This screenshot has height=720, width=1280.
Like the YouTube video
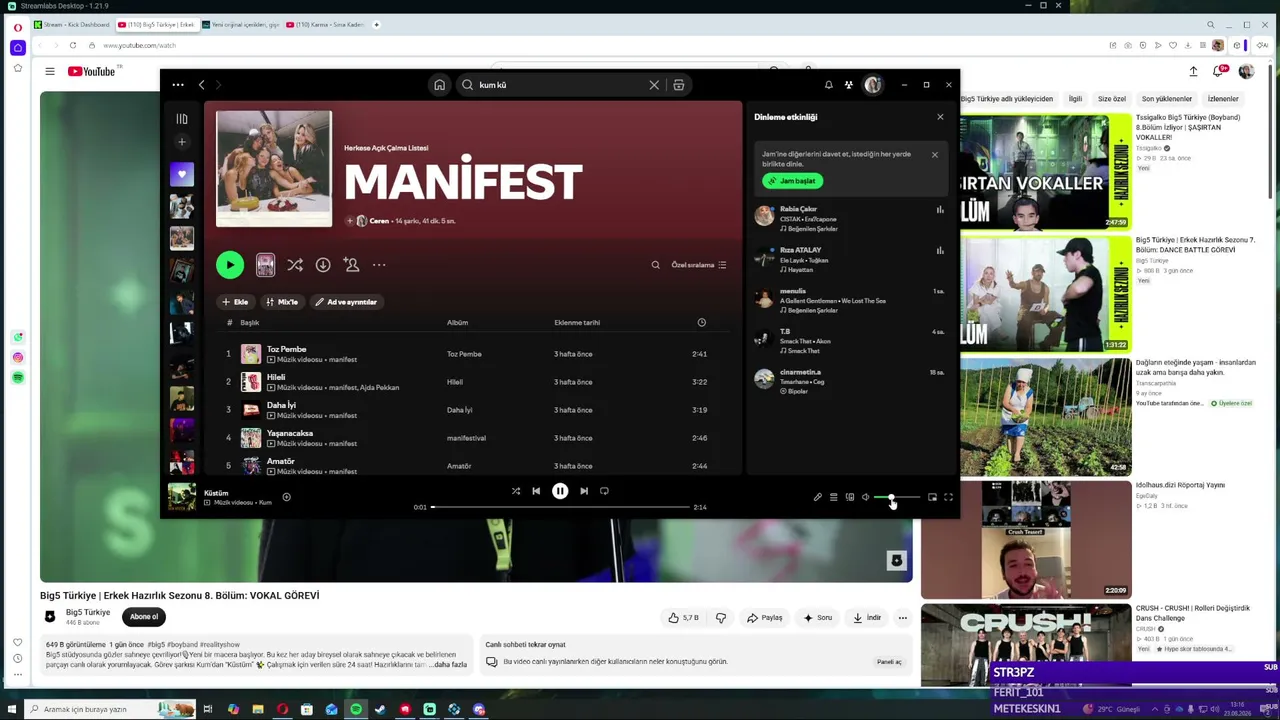pos(684,618)
